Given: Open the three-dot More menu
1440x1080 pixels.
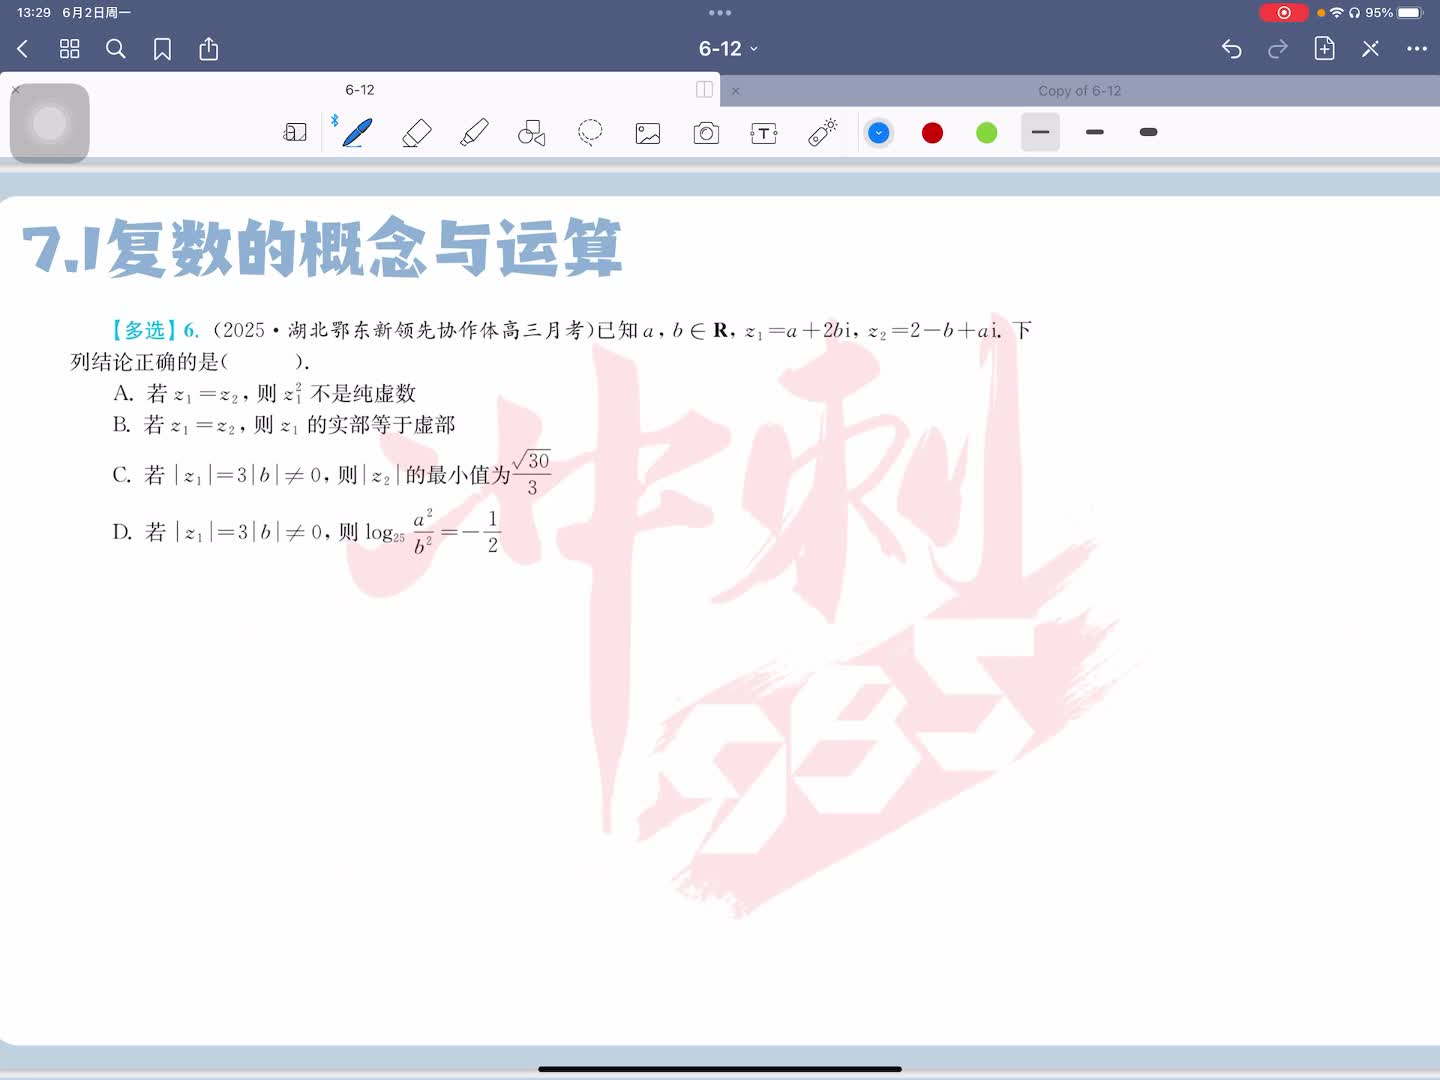Looking at the screenshot, I should (1416, 49).
